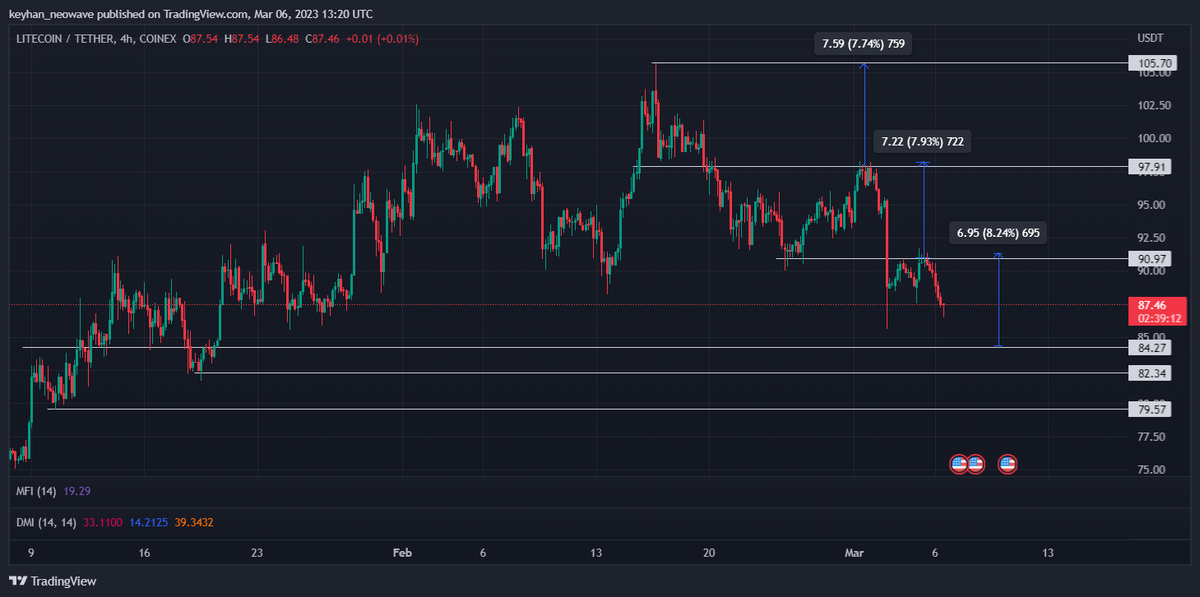Open the rightmost US flag economic event icon
Image resolution: width=1200 pixels, height=597 pixels.
1008,464
